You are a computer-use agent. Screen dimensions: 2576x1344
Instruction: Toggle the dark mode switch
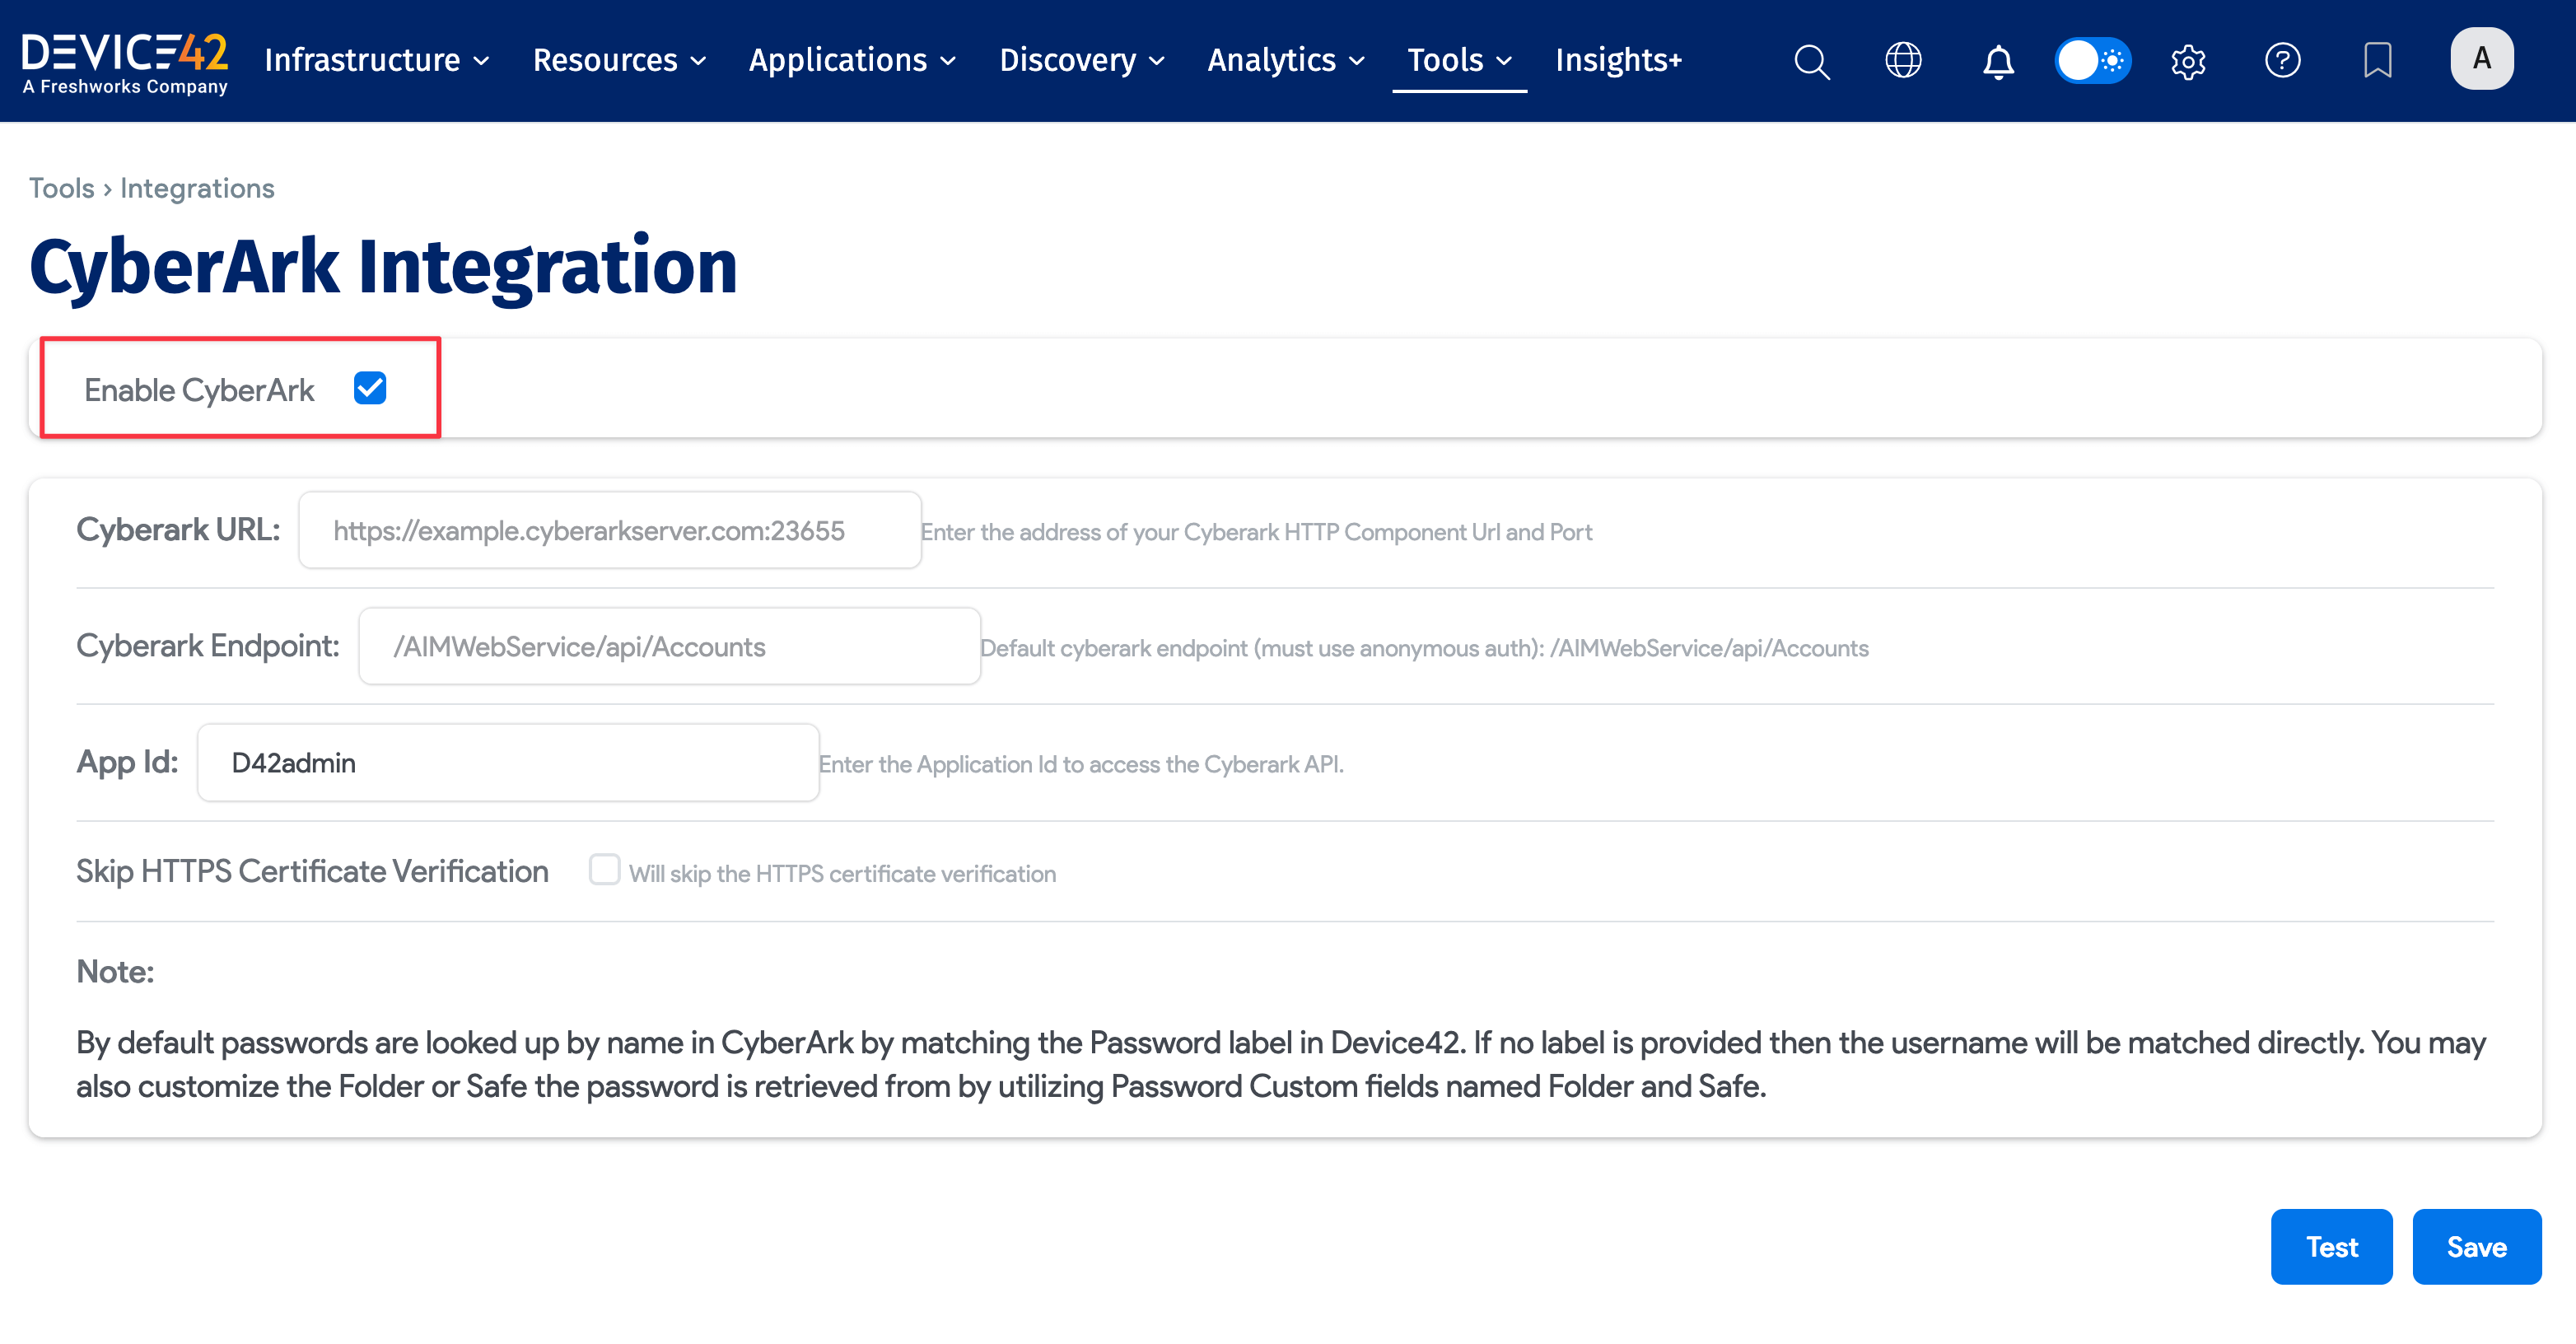click(2093, 61)
